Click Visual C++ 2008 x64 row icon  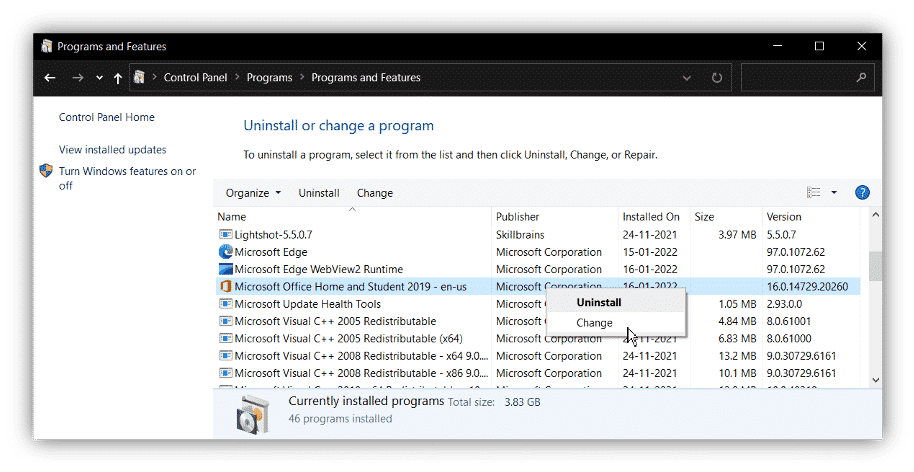coord(226,355)
